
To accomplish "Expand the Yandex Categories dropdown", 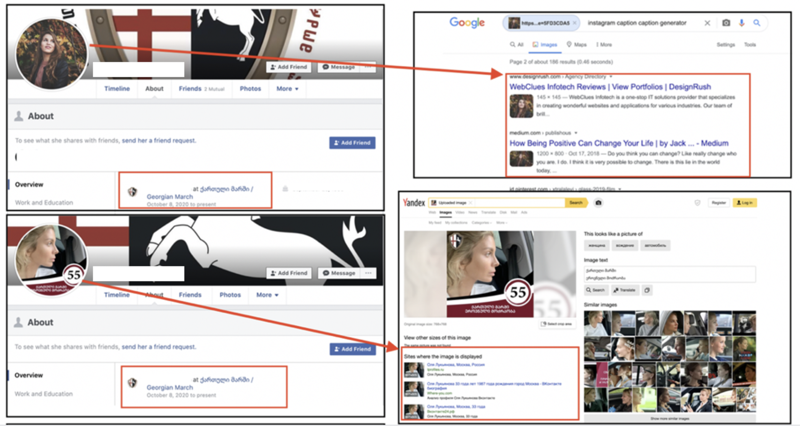I will pos(482,223).
